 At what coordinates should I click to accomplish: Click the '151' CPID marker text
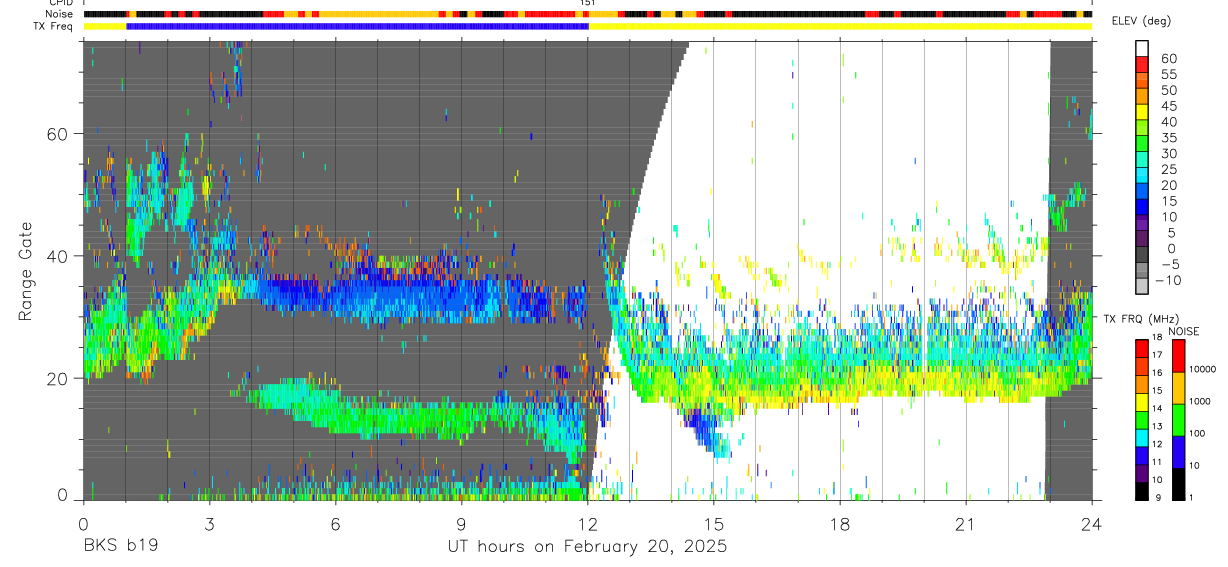coord(587,3)
